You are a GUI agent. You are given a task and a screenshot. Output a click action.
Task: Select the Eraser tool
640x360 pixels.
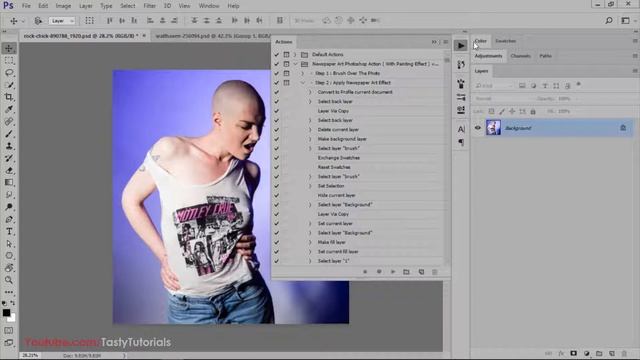9,170
